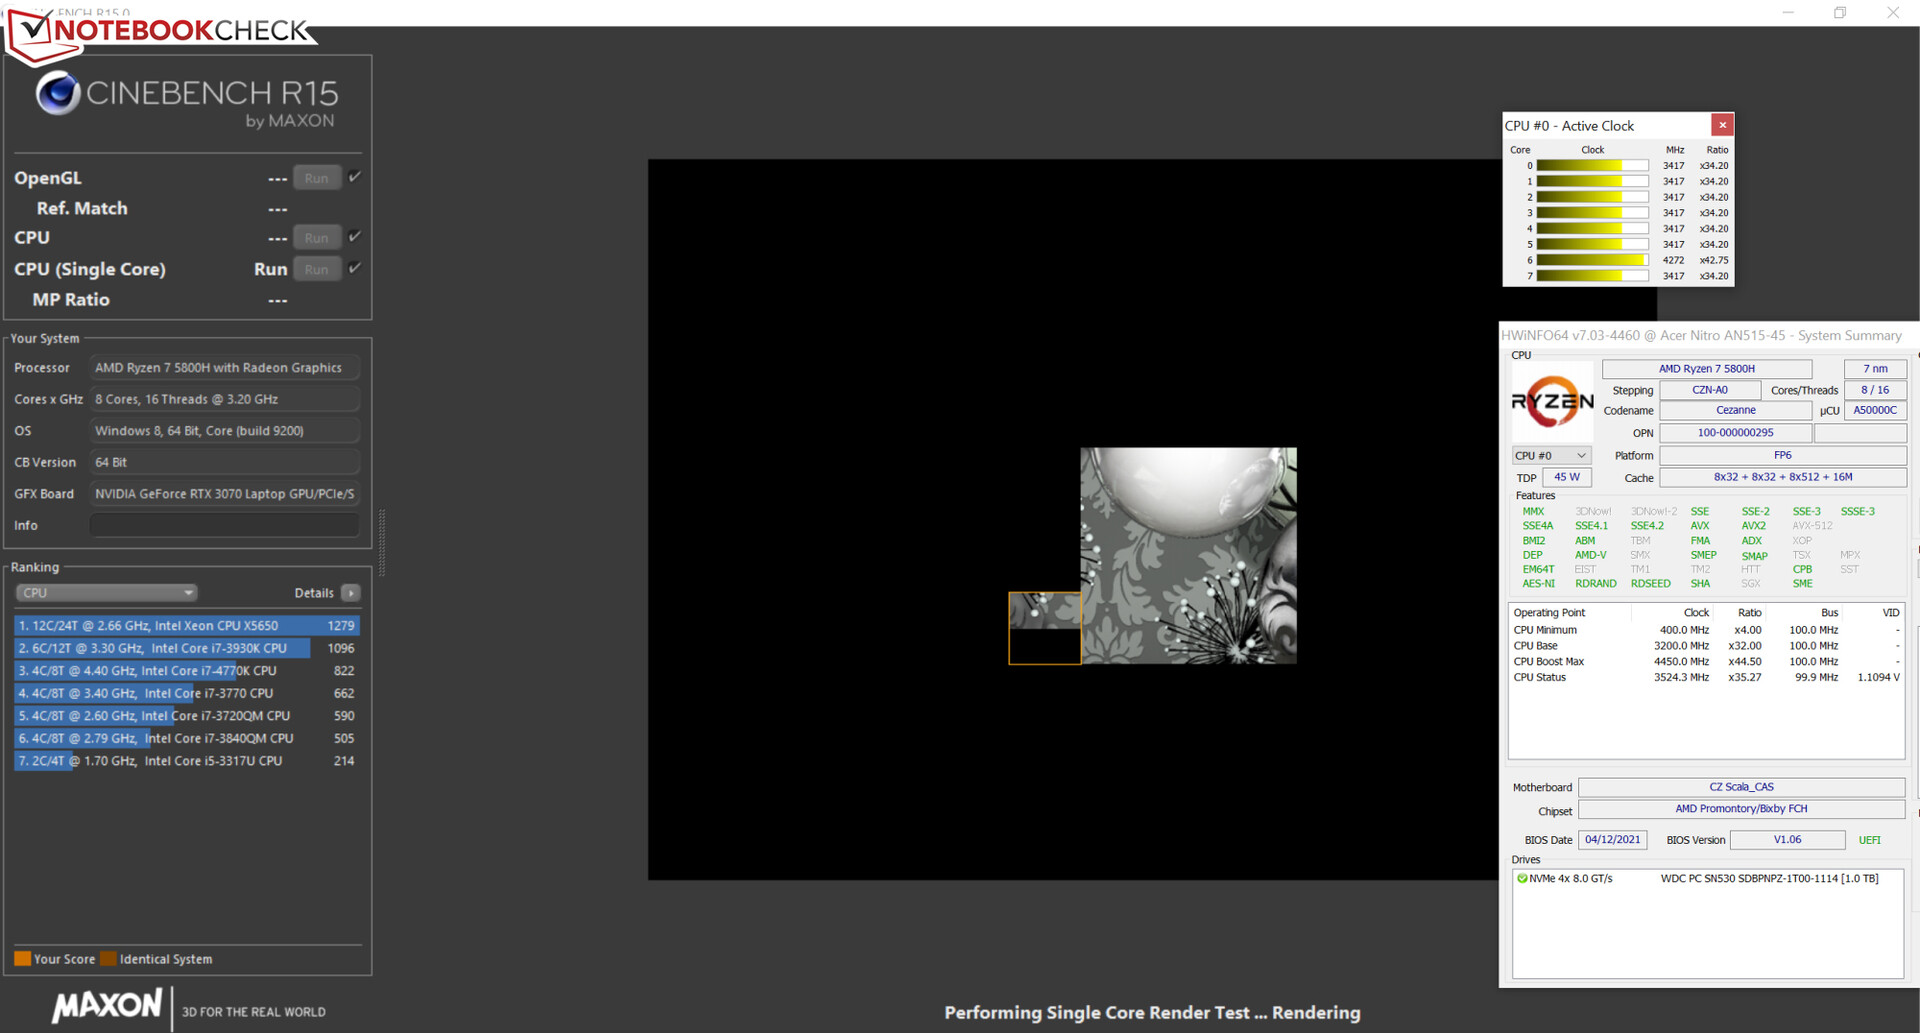Restore down the Cinebench window
The width and height of the screenshot is (1920, 1033).
tap(1840, 13)
